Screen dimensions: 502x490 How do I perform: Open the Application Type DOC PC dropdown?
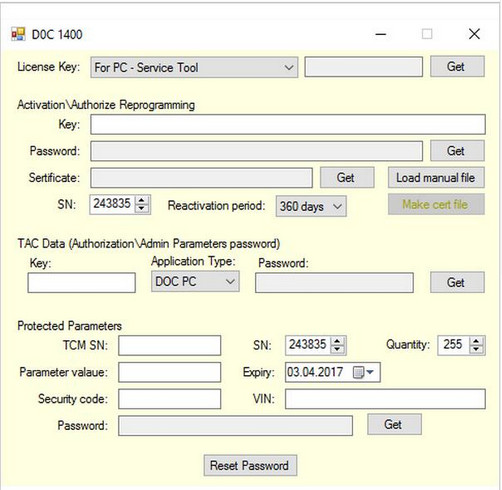pyautogui.click(x=195, y=282)
